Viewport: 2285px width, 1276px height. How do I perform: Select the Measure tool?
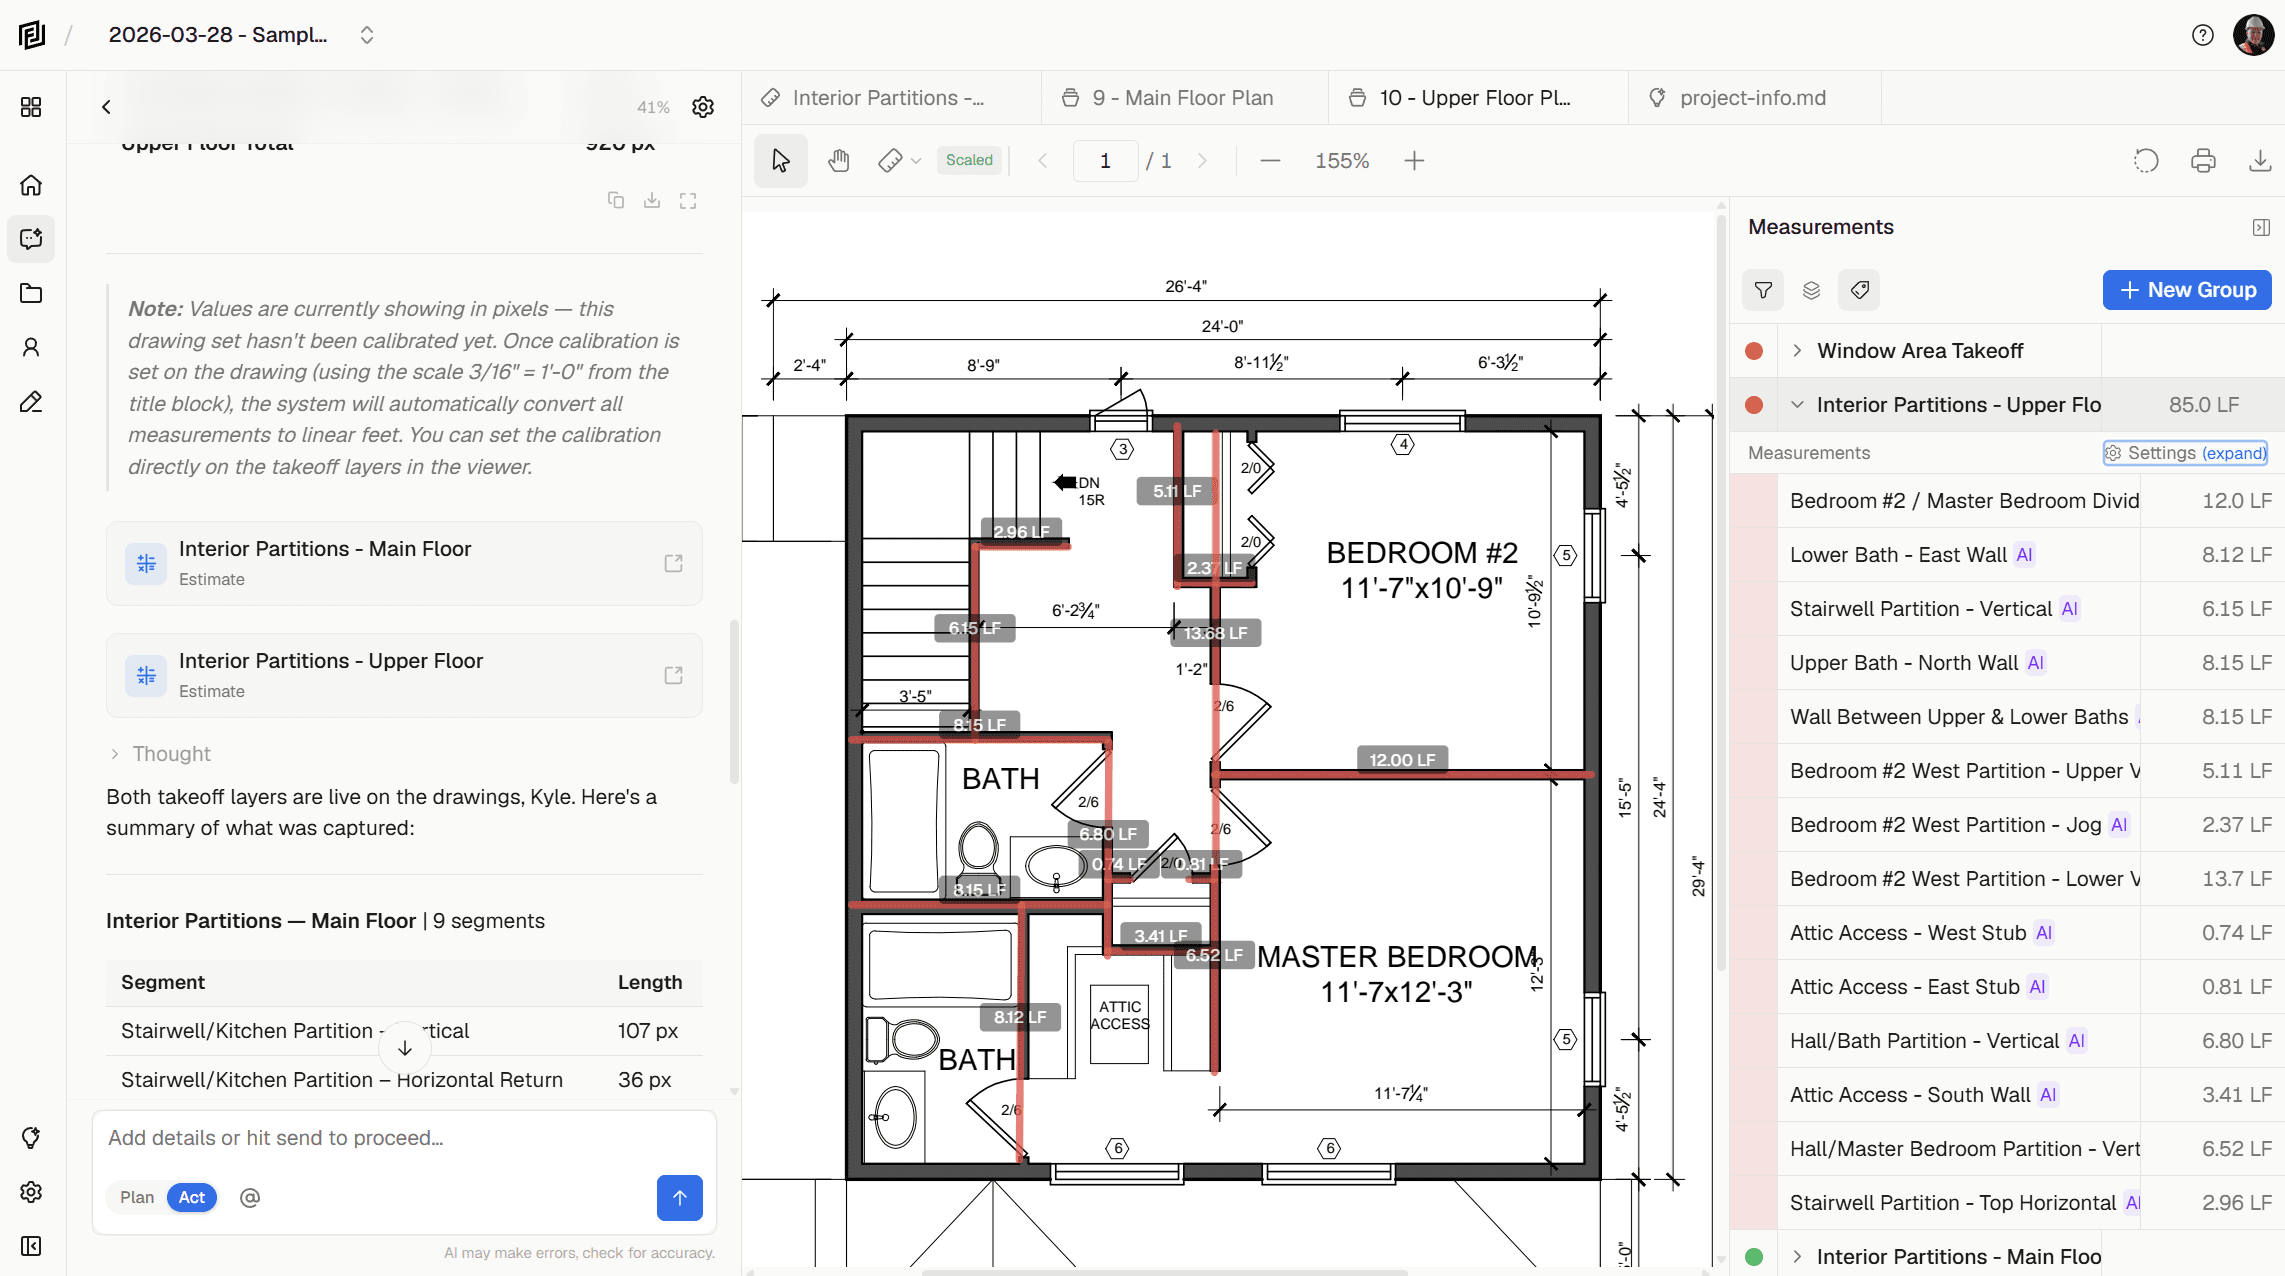[x=889, y=160]
